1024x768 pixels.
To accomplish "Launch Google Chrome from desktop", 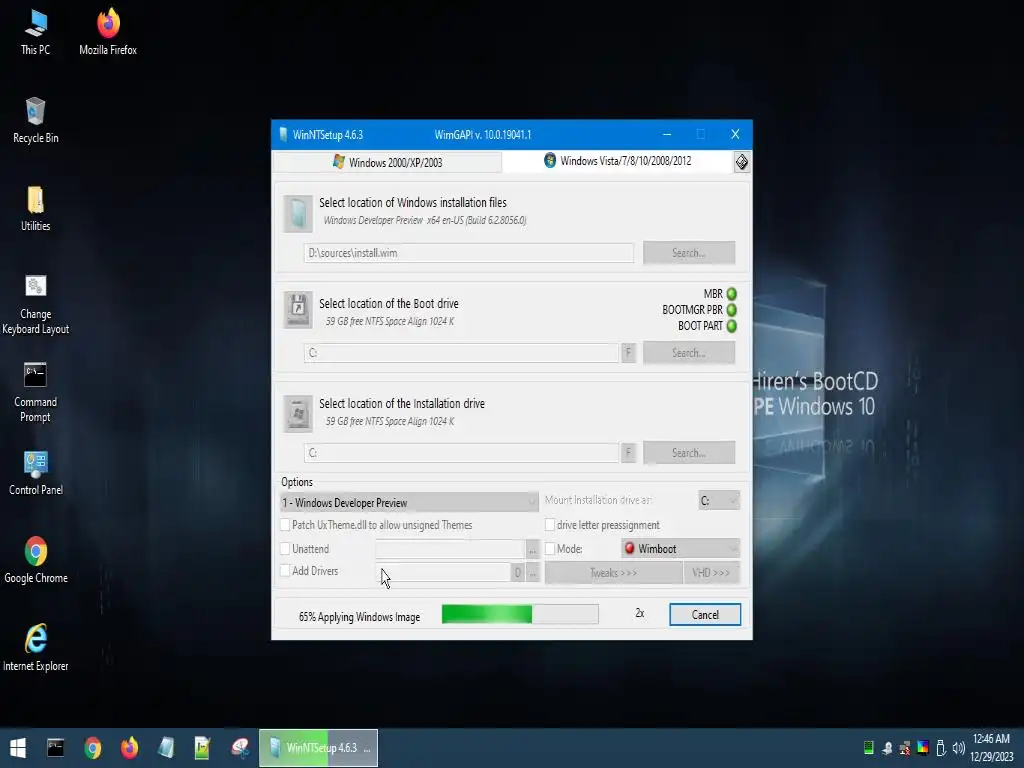I will (35, 560).
